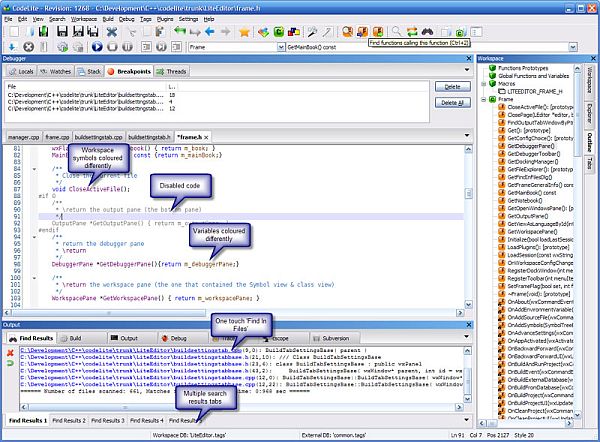The width and height of the screenshot is (600, 442).
Task: Open the GetMainBook() function combo dropdown
Action: click(x=572, y=47)
